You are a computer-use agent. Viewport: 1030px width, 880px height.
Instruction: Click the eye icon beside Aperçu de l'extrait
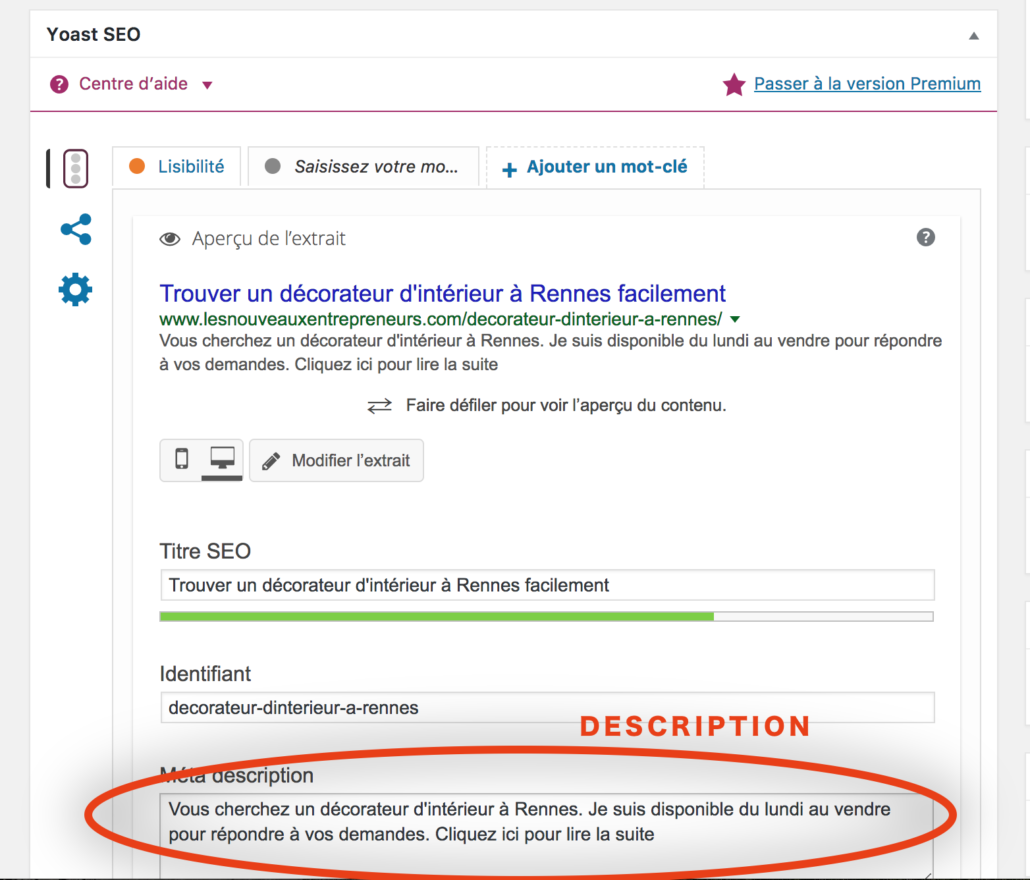[169, 239]
